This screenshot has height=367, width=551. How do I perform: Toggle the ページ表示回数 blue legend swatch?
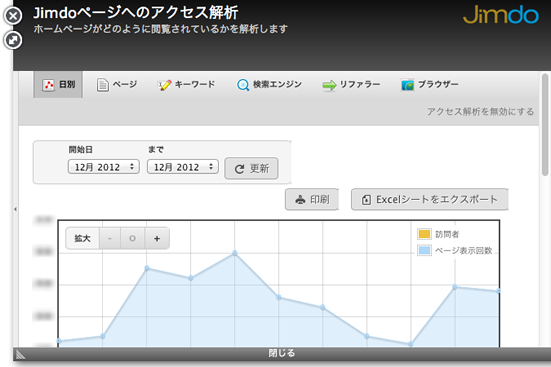[424, 250]
